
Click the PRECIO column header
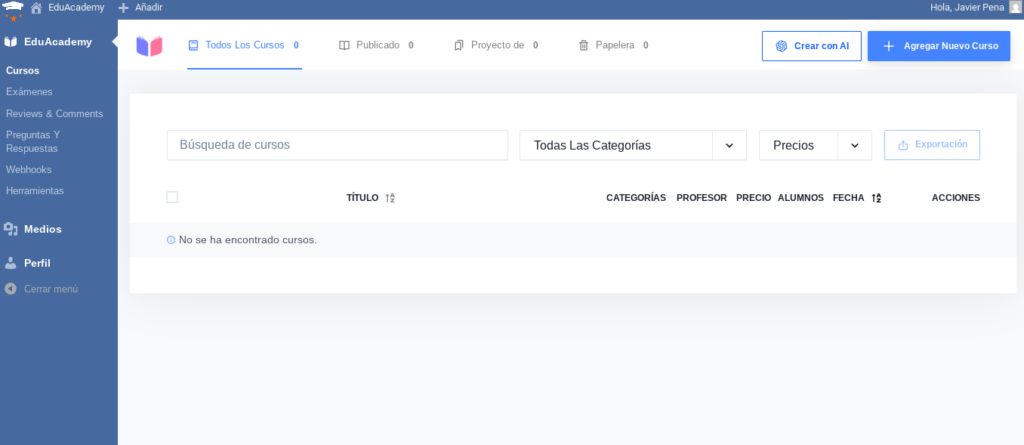[754, 198]
